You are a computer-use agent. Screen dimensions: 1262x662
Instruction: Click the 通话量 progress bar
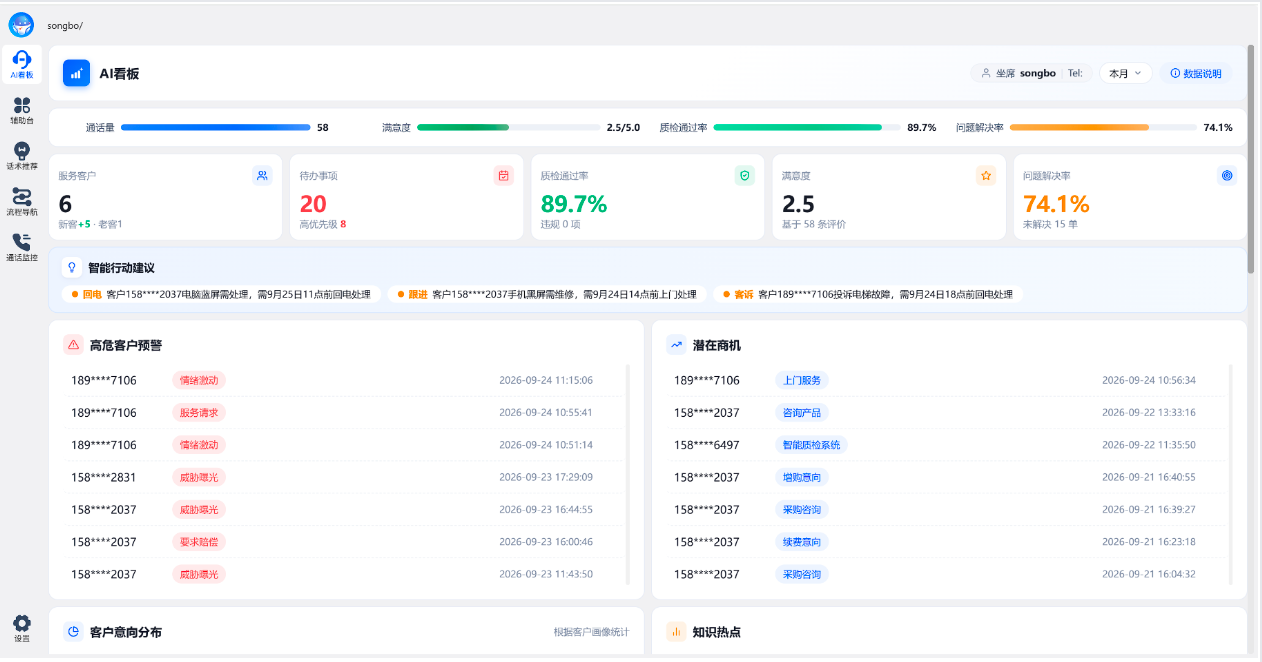215,128
